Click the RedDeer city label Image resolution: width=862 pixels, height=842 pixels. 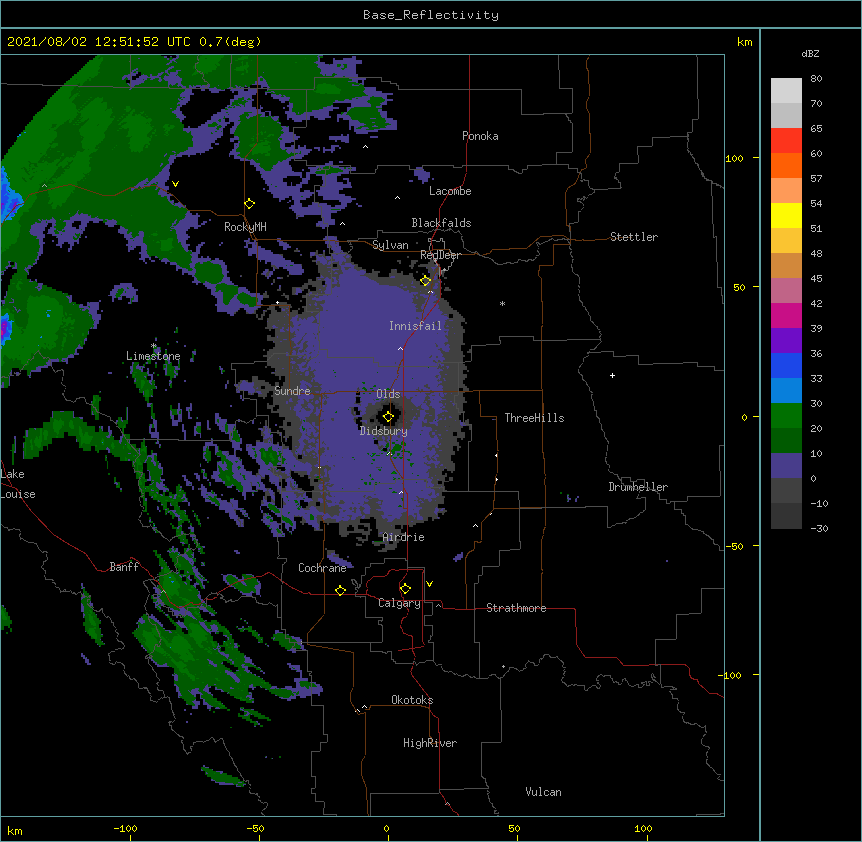pyautogui.click(x=440, y=255)
